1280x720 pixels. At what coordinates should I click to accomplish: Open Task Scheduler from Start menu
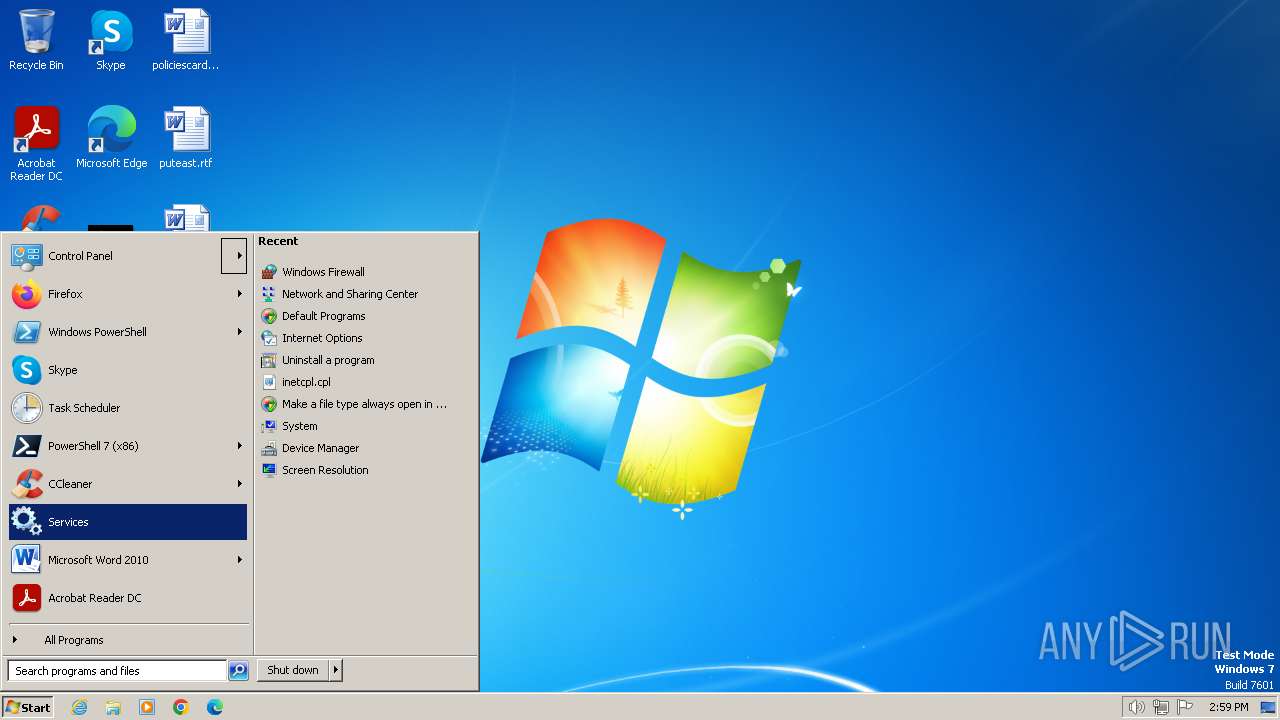(x=128, y=408)
